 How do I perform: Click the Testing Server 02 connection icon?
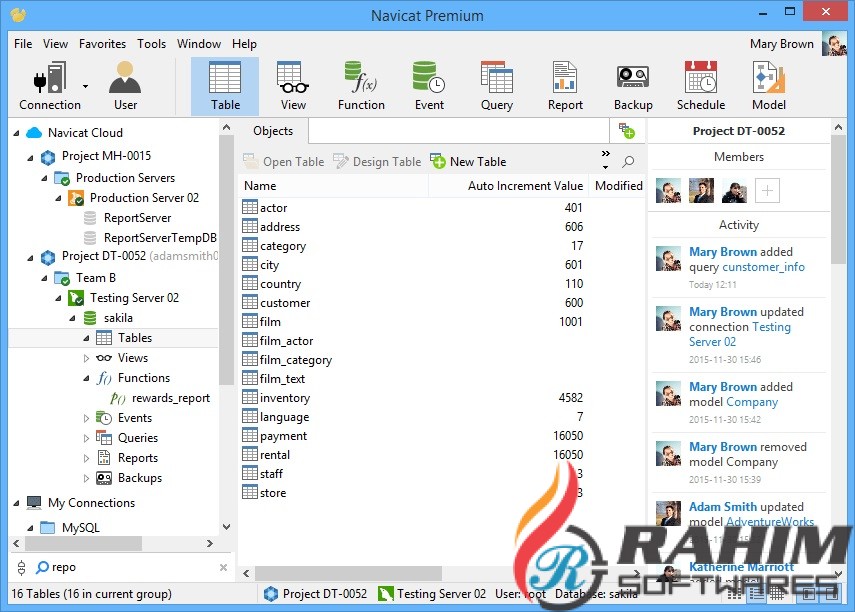click(x=76, y=298)
